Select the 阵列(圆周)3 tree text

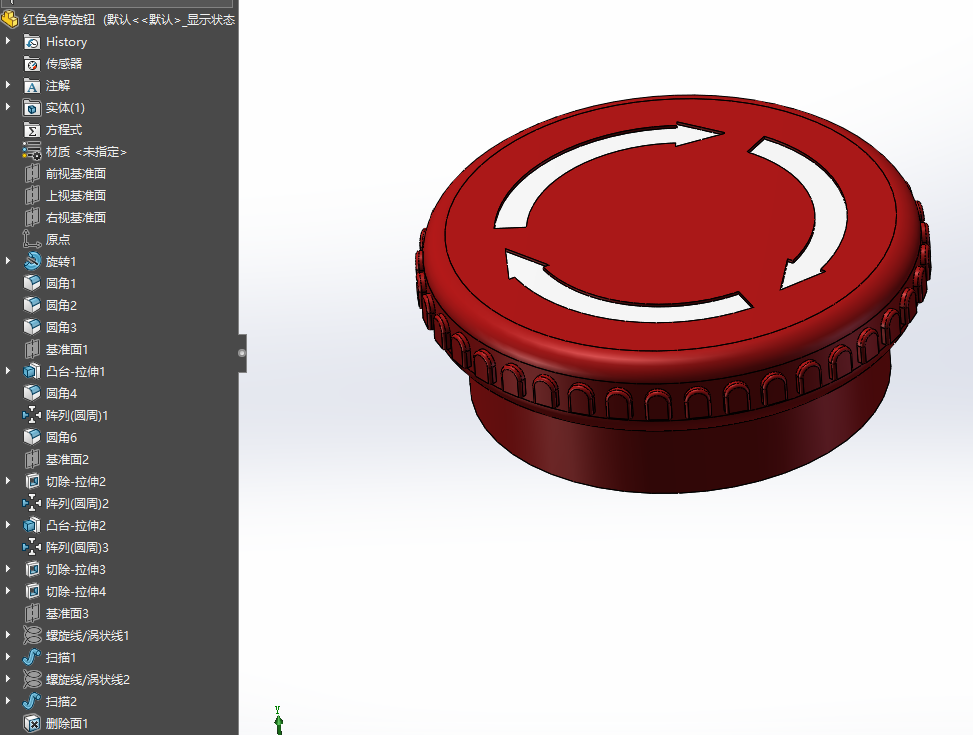tap(77, 548)
